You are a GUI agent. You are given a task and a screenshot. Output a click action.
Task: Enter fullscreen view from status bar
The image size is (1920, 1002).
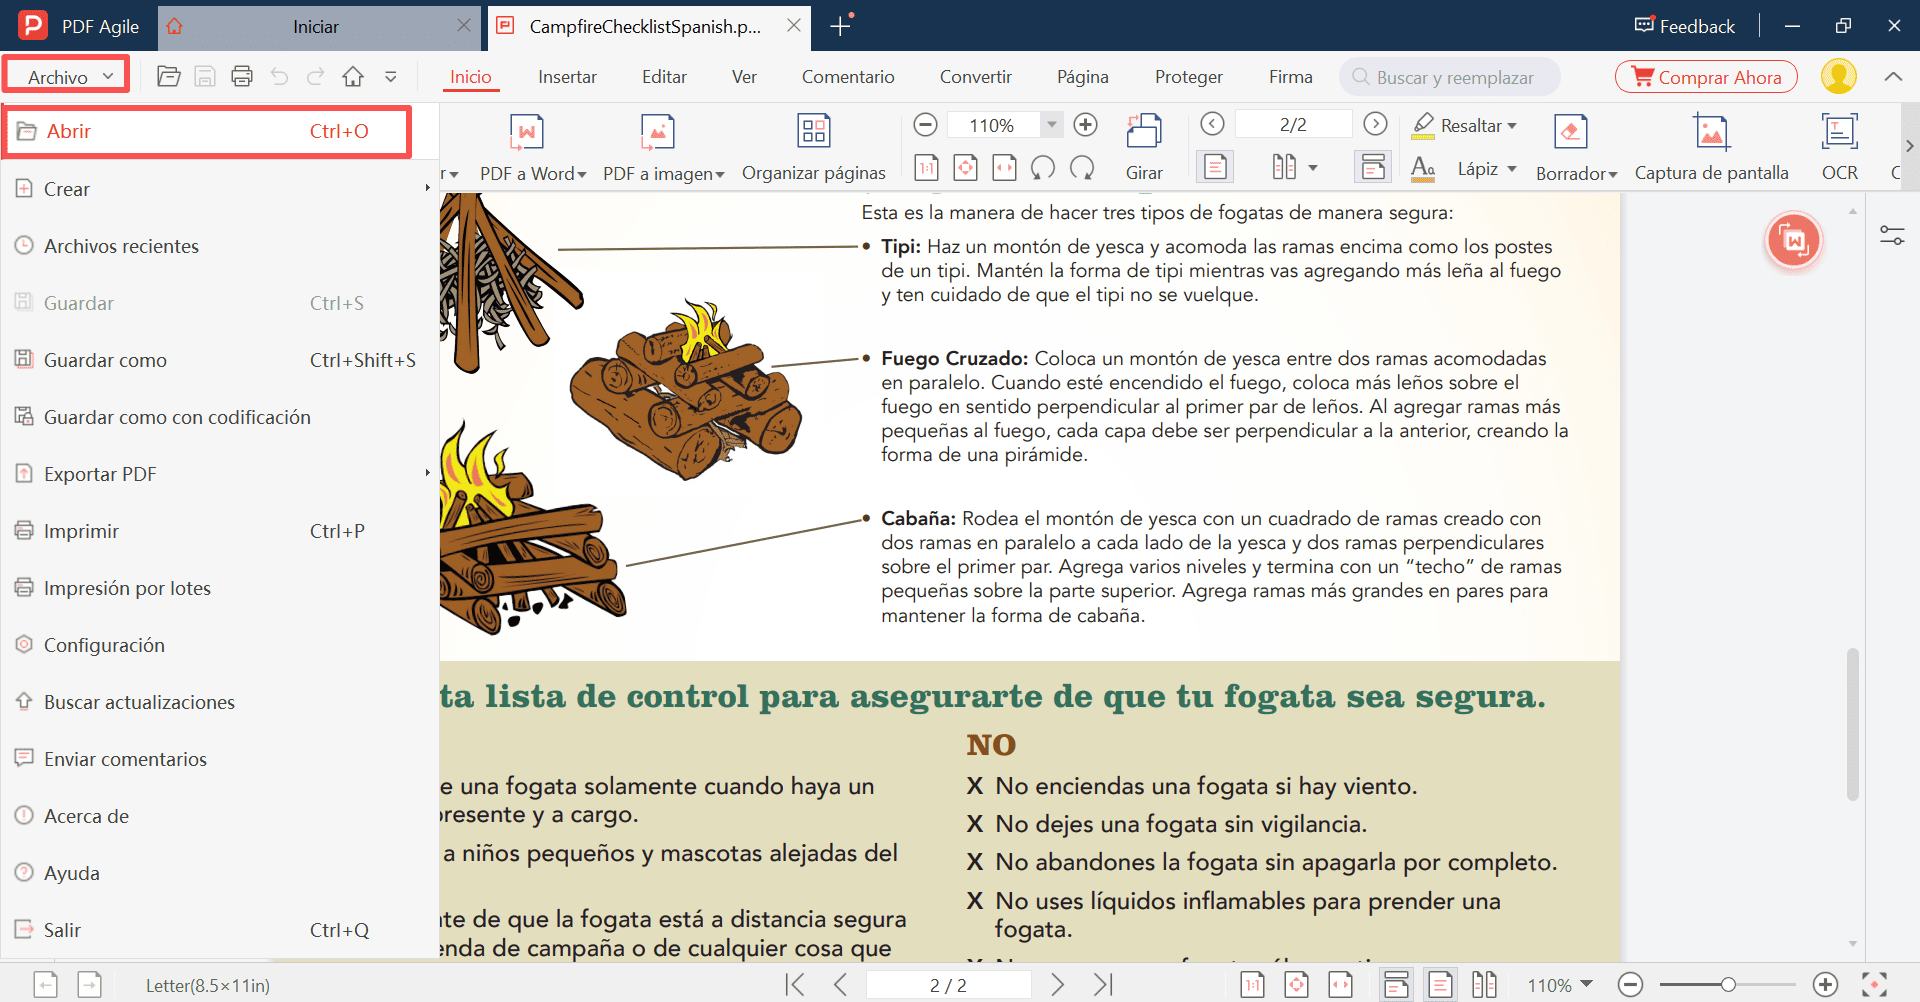1875,984
